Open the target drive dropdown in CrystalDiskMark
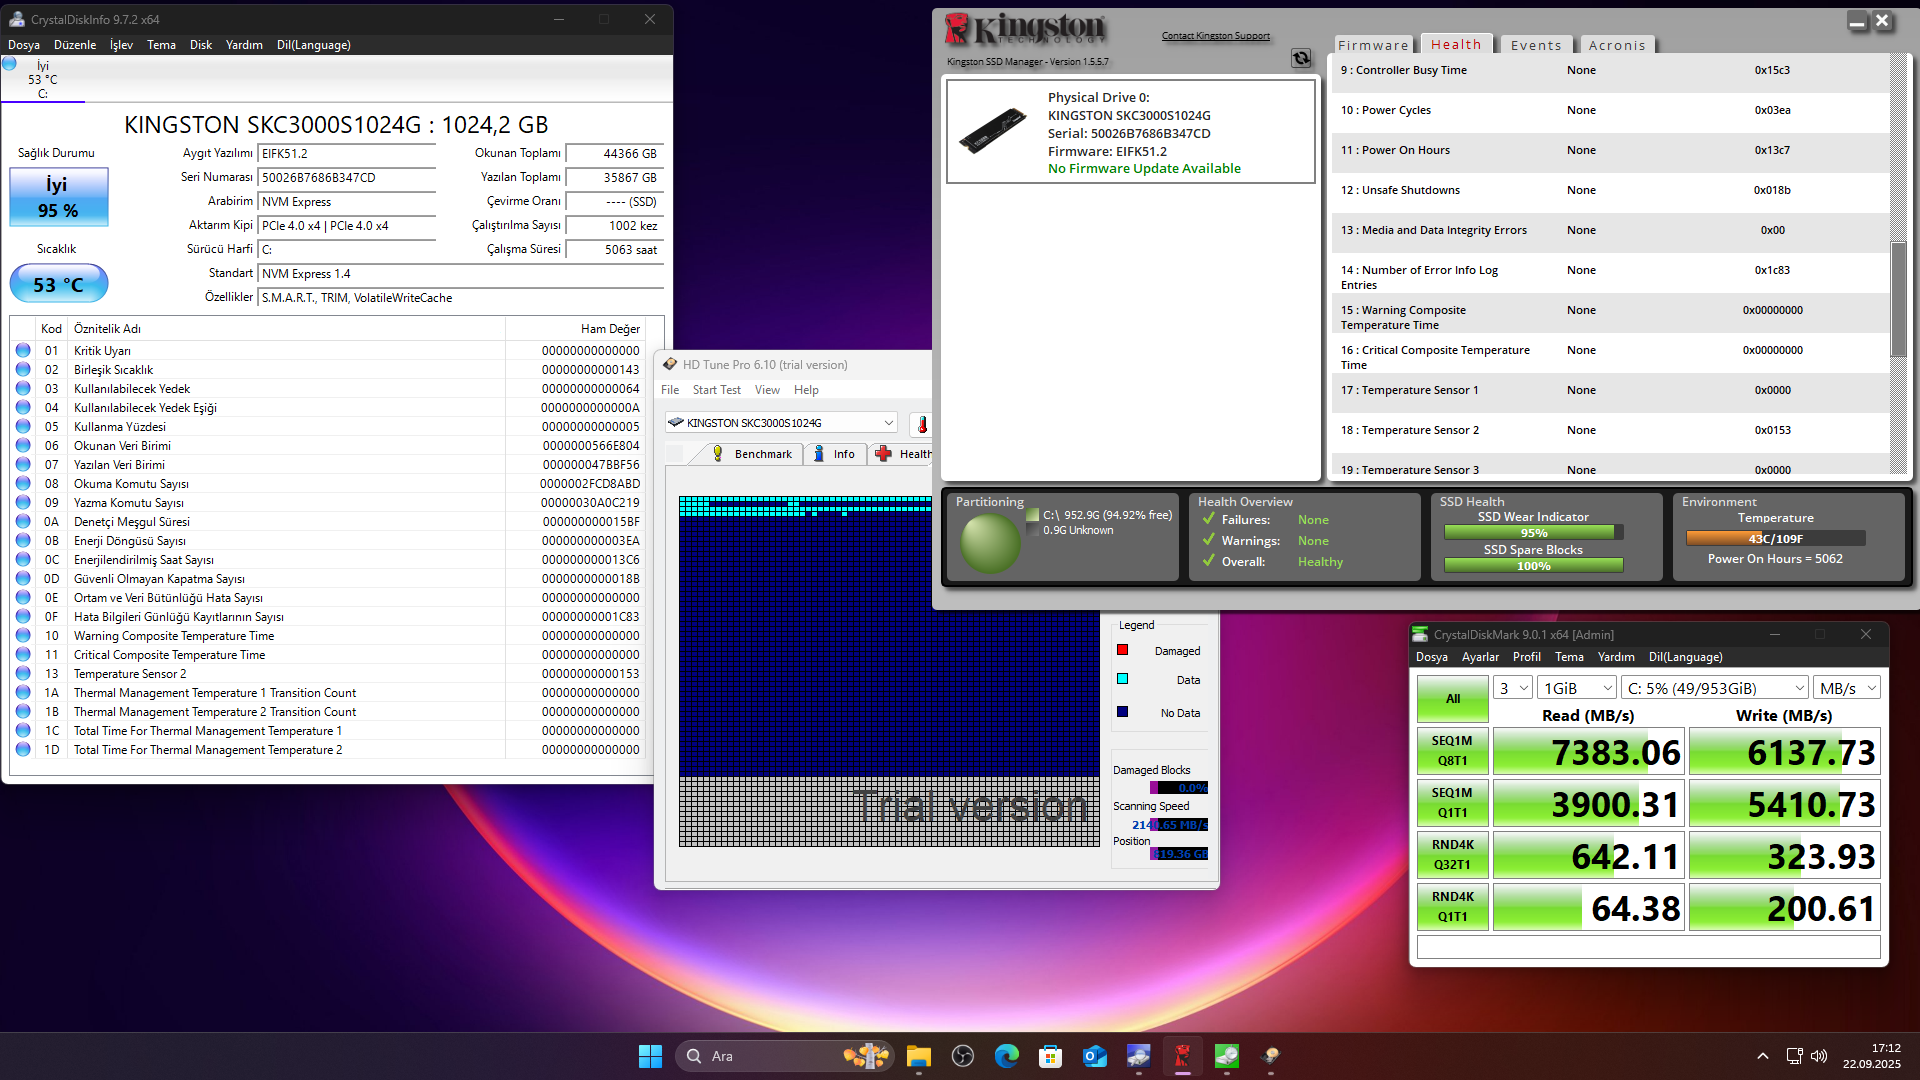Screen dimensions: 1920x1080 pyautogui.click(x=1714, y=688)
